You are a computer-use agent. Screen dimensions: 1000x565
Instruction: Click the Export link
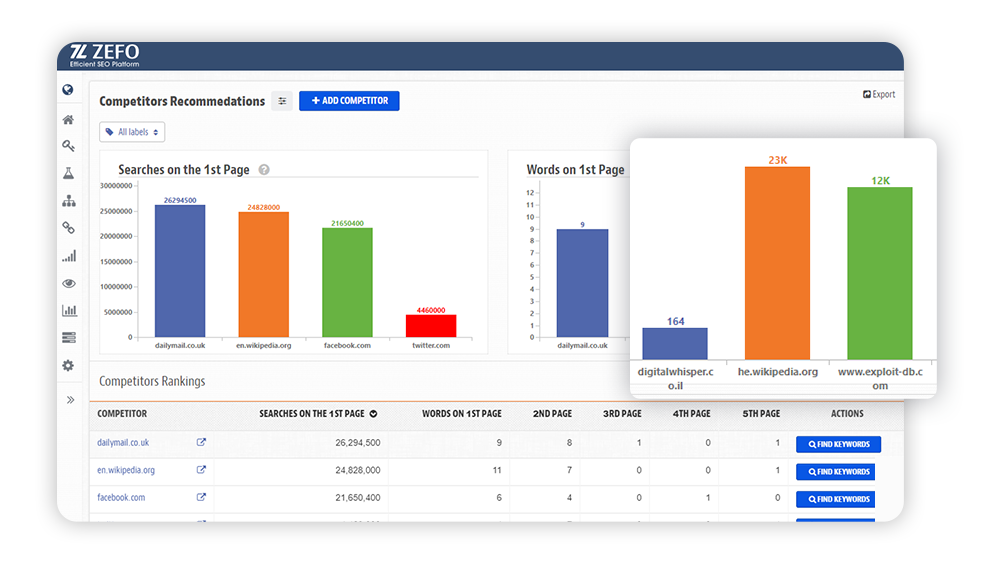click(879, 94)
